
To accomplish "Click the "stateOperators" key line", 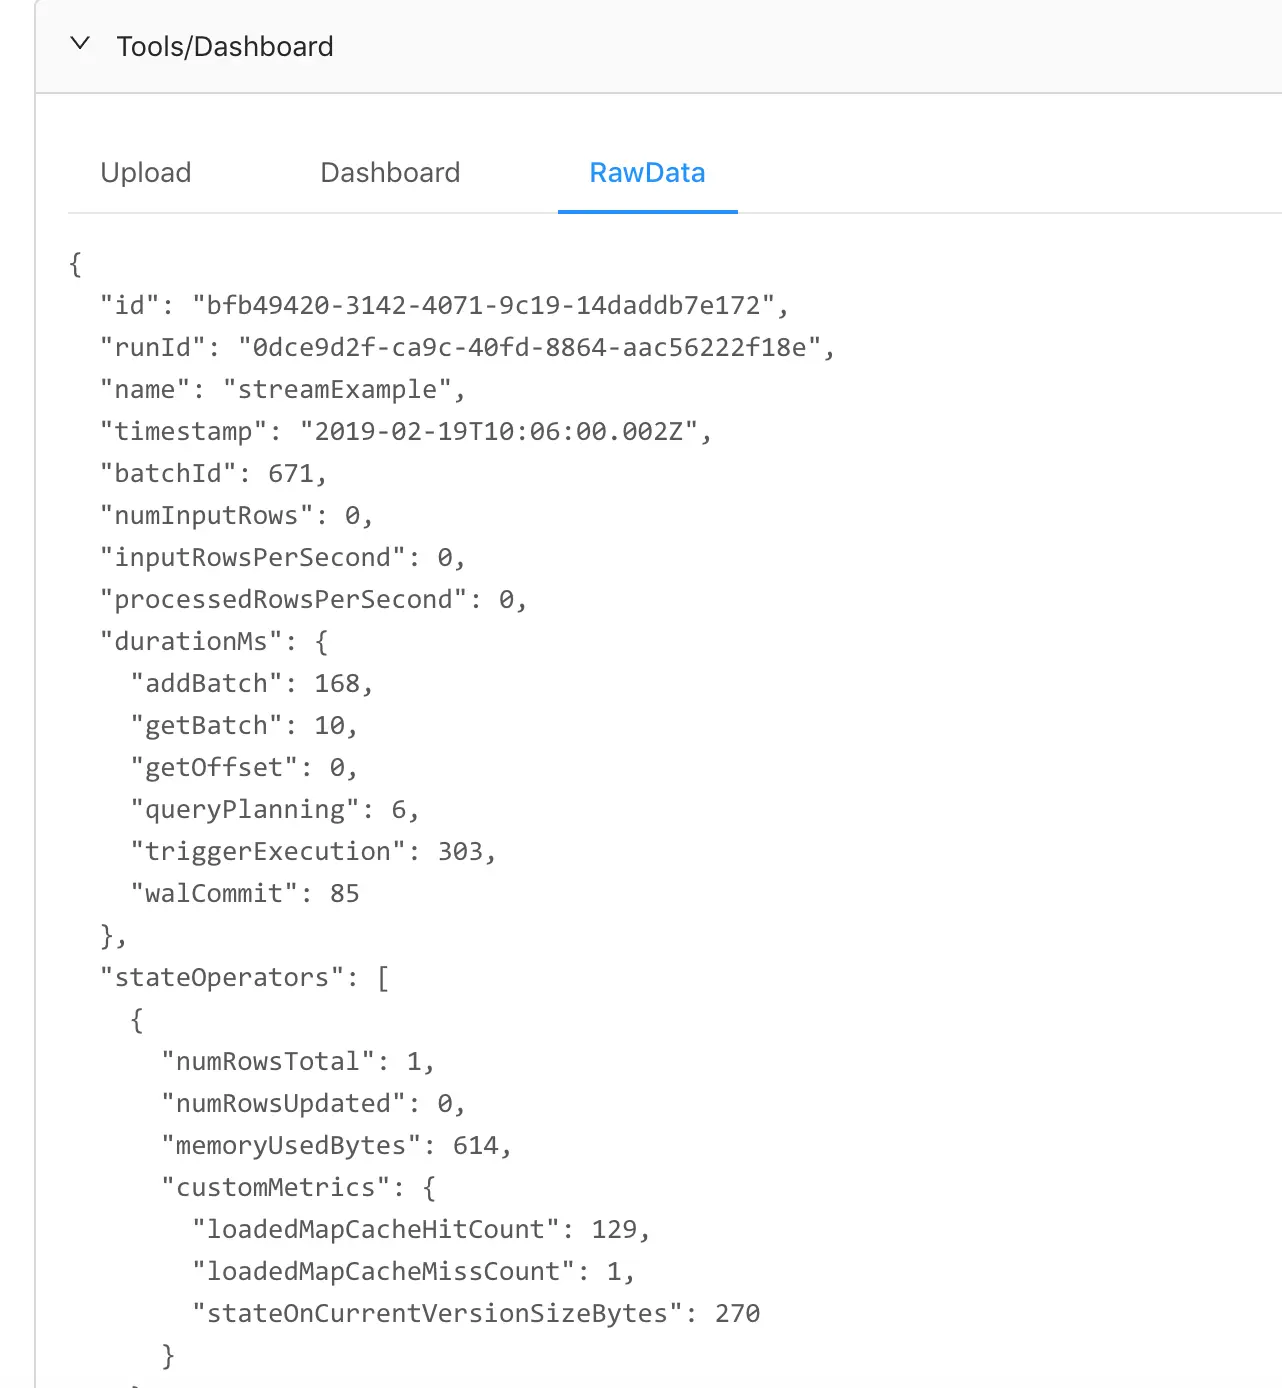I will (244, 977).
